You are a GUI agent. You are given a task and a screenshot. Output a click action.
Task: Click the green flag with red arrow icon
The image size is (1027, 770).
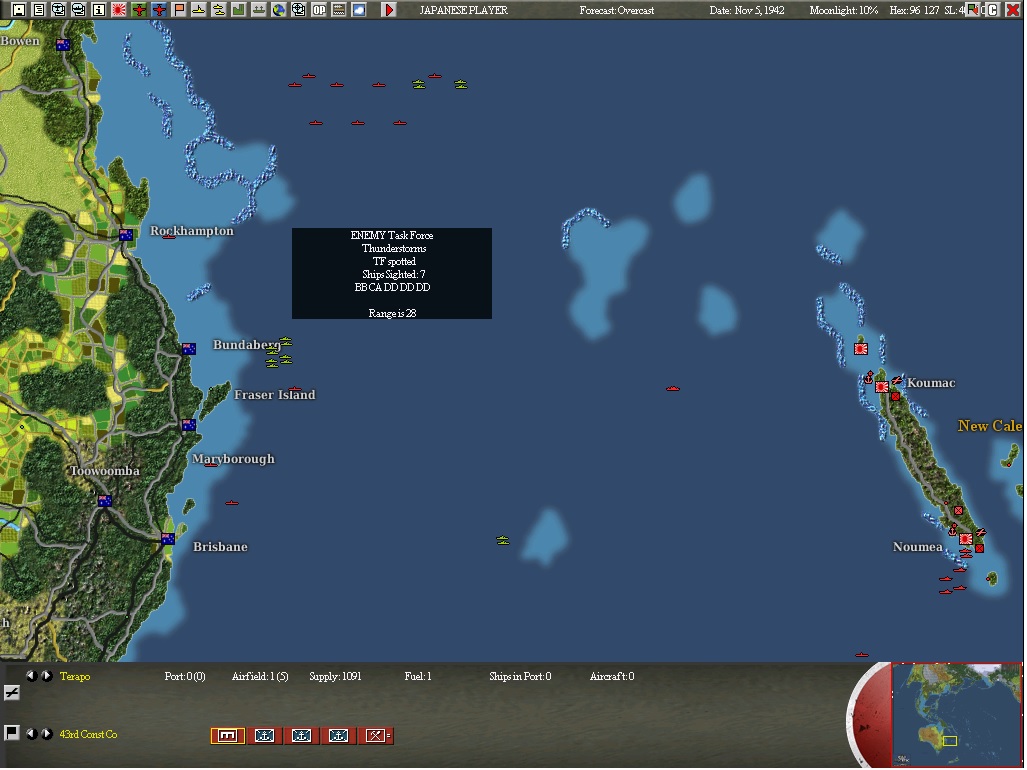[x=973, y=10]
